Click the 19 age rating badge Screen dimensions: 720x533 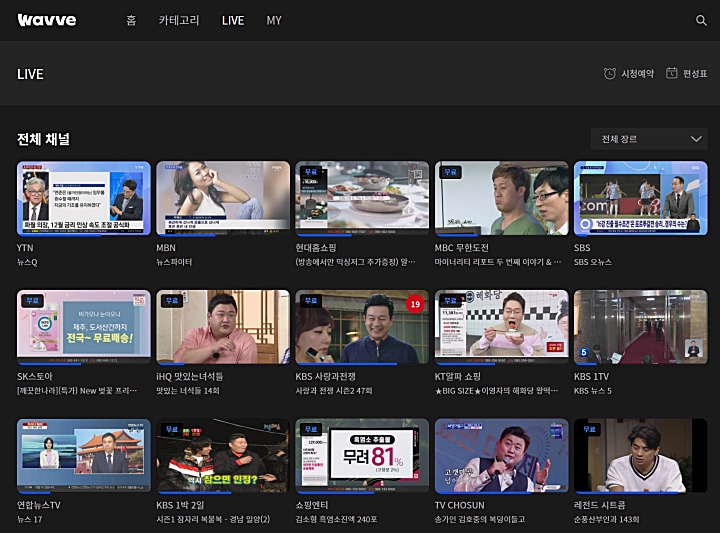(x=415, y=304)
